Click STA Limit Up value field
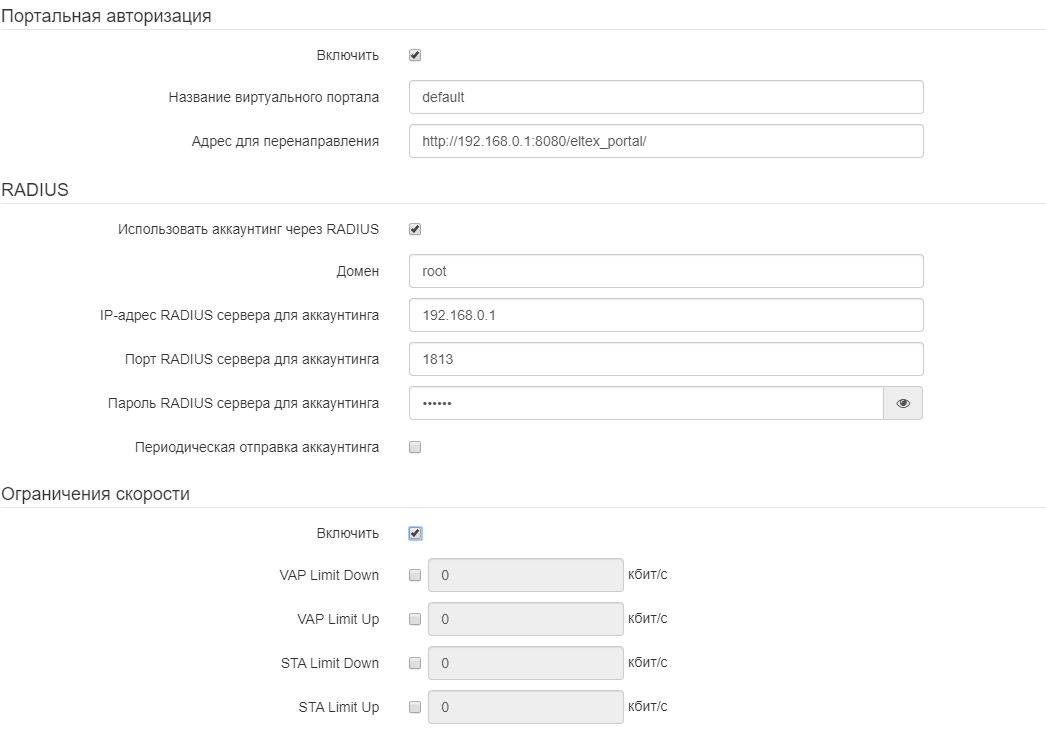1046x739 pixels. [526, 707]
